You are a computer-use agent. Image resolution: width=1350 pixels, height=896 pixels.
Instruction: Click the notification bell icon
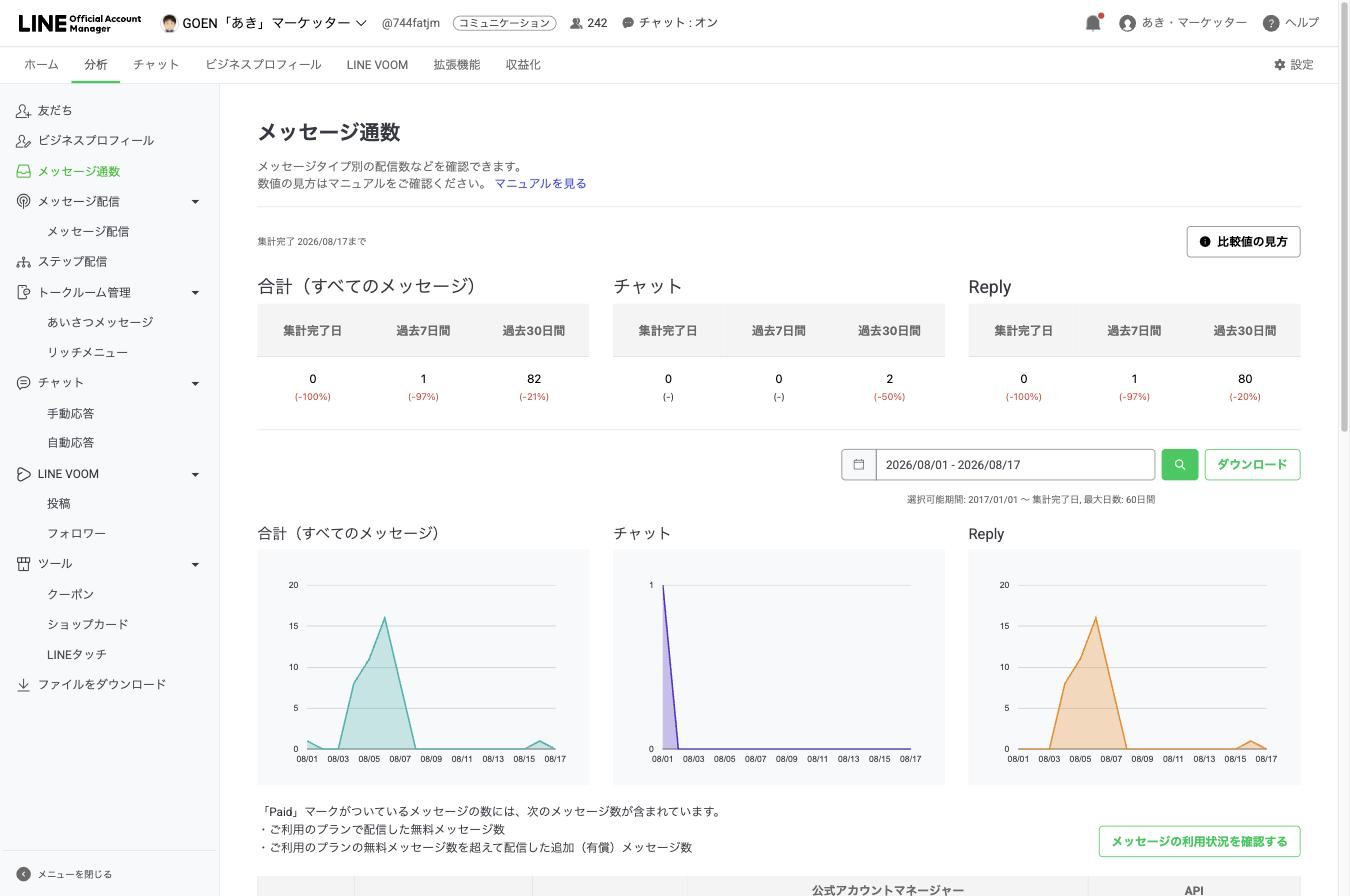(1093, 23)
